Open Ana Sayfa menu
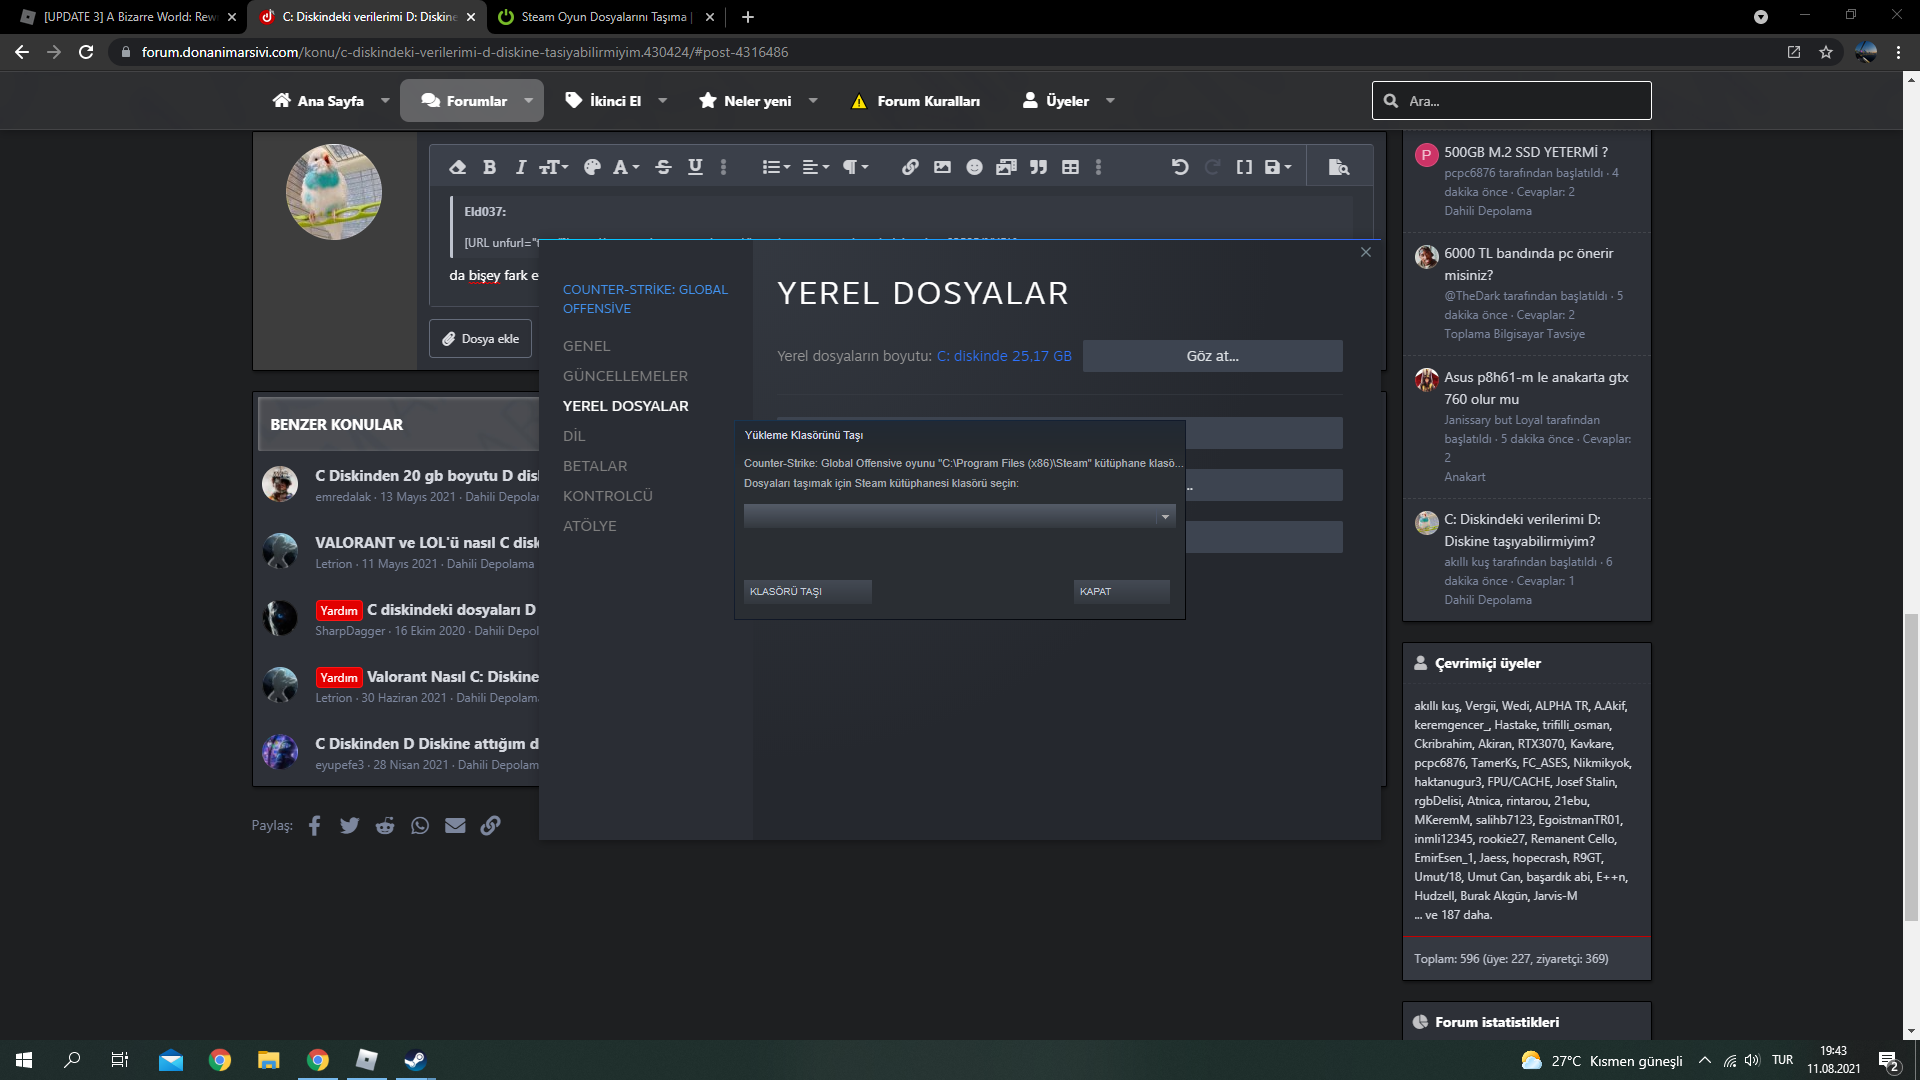 click(x=318, y=101)
